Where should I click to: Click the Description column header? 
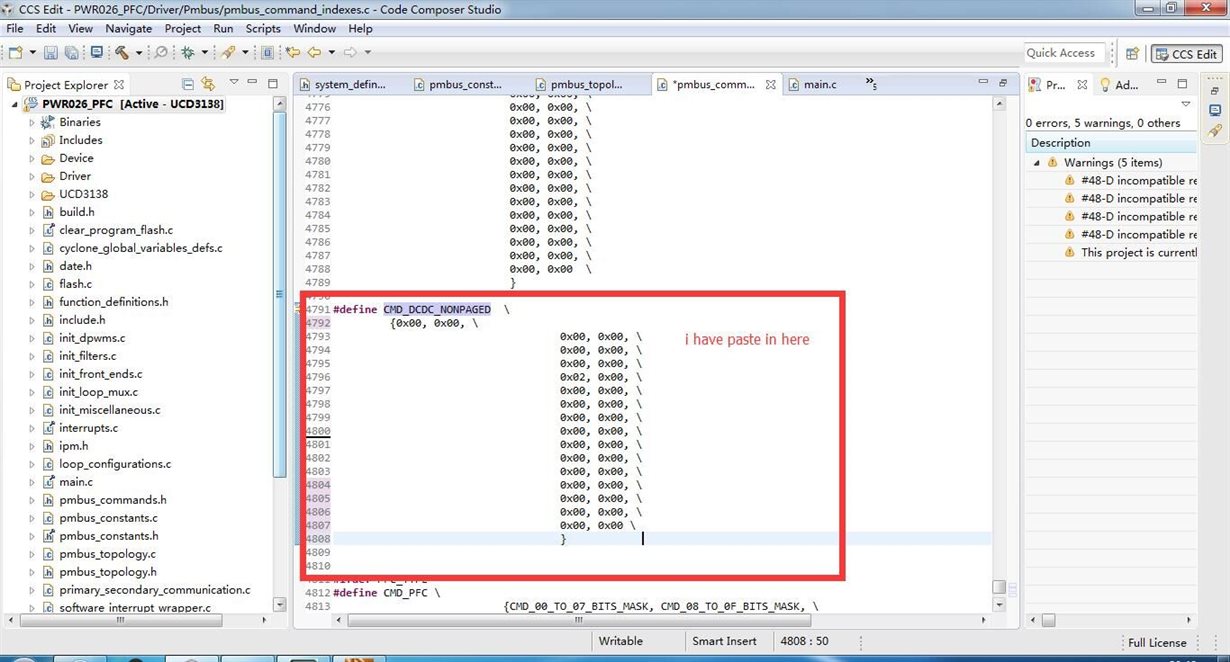coord(1111,143)
